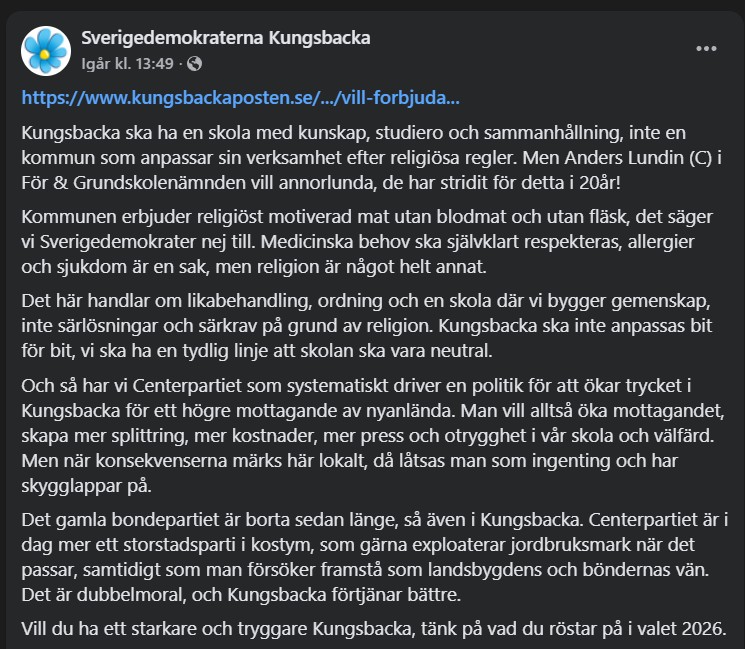Click the paragraph beginning 'Det gamla bondepartiet'
The width and height of the screenshot is (745, 649).
point(372,561)
